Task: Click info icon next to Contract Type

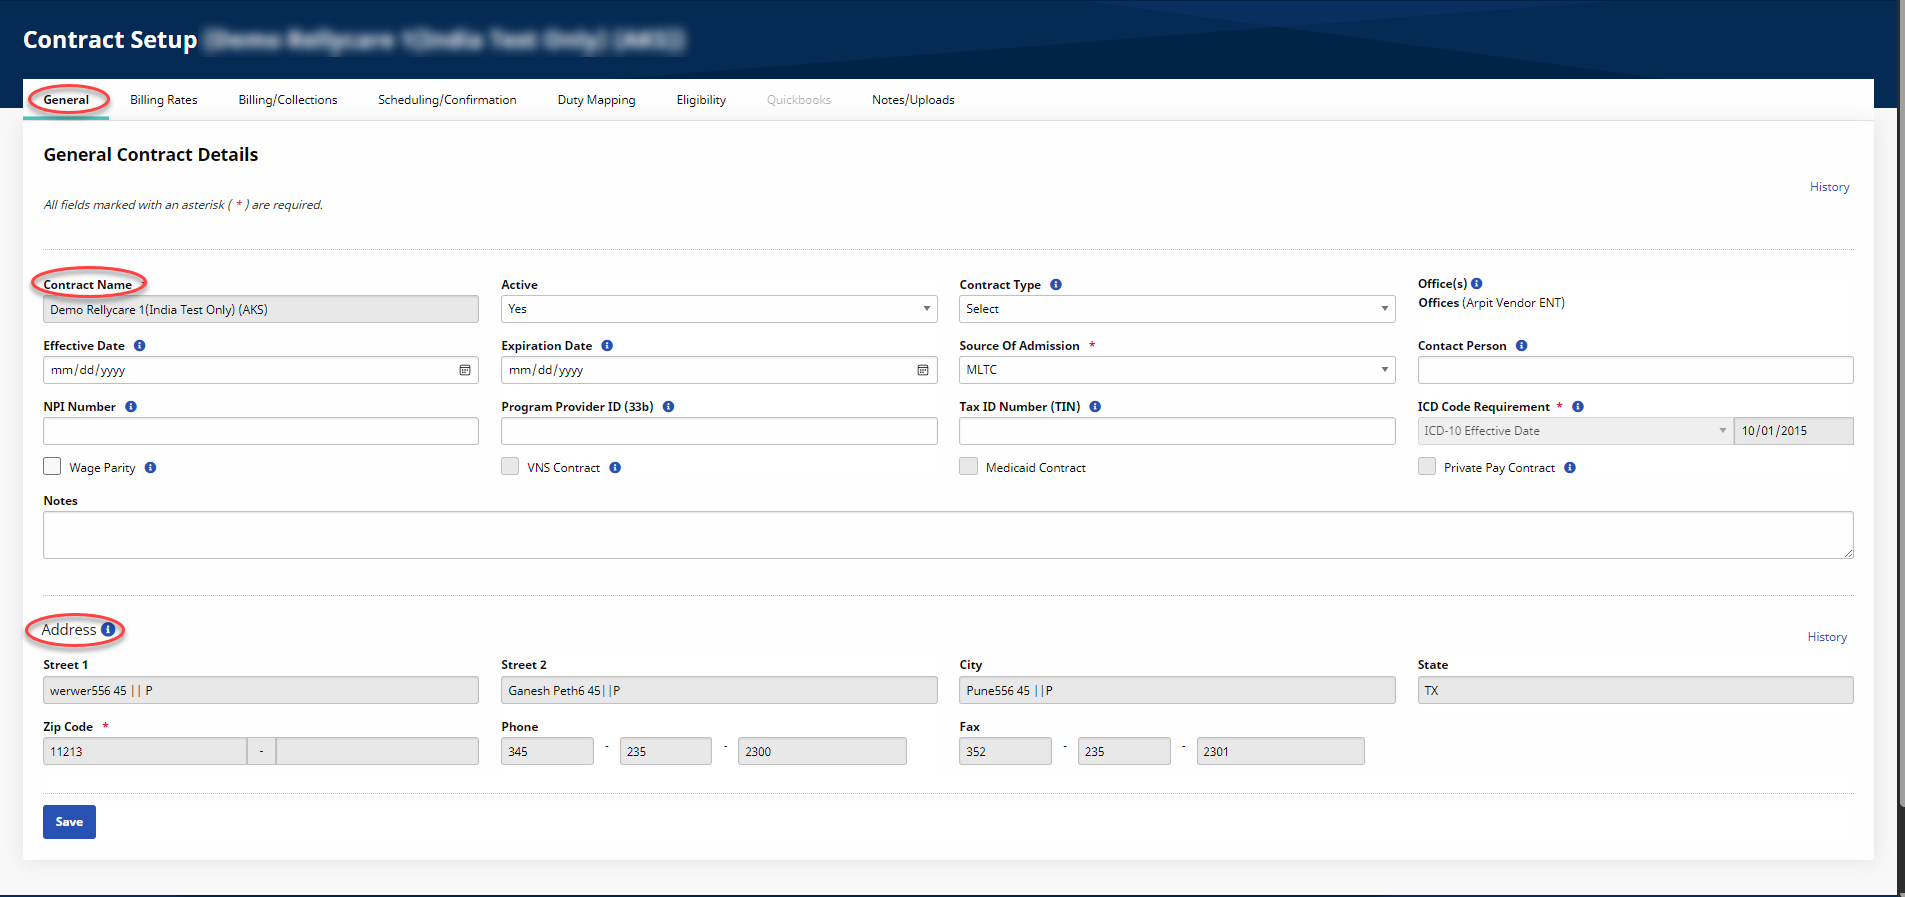Action: (1056, 285)
